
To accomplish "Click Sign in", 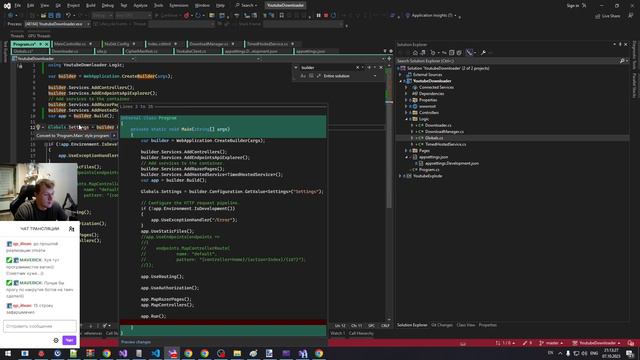I will pos(573,5).
